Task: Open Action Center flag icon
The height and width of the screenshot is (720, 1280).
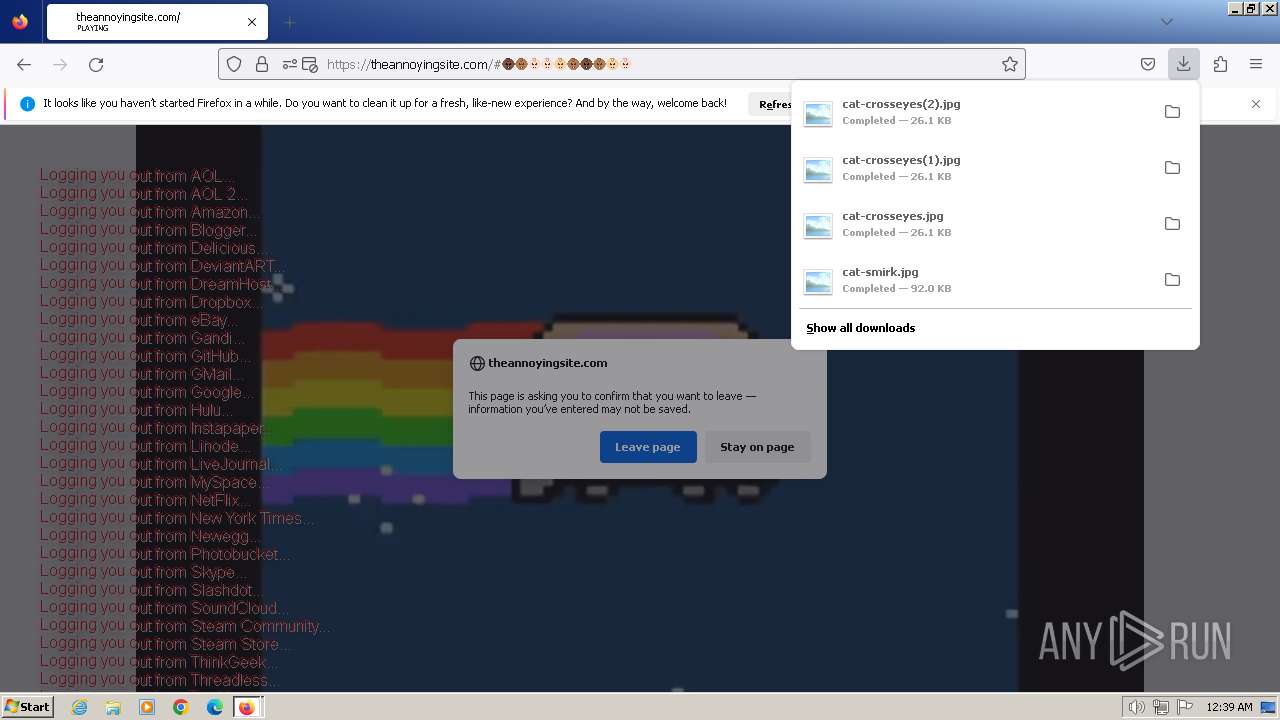Action: tap(1185, 707)
